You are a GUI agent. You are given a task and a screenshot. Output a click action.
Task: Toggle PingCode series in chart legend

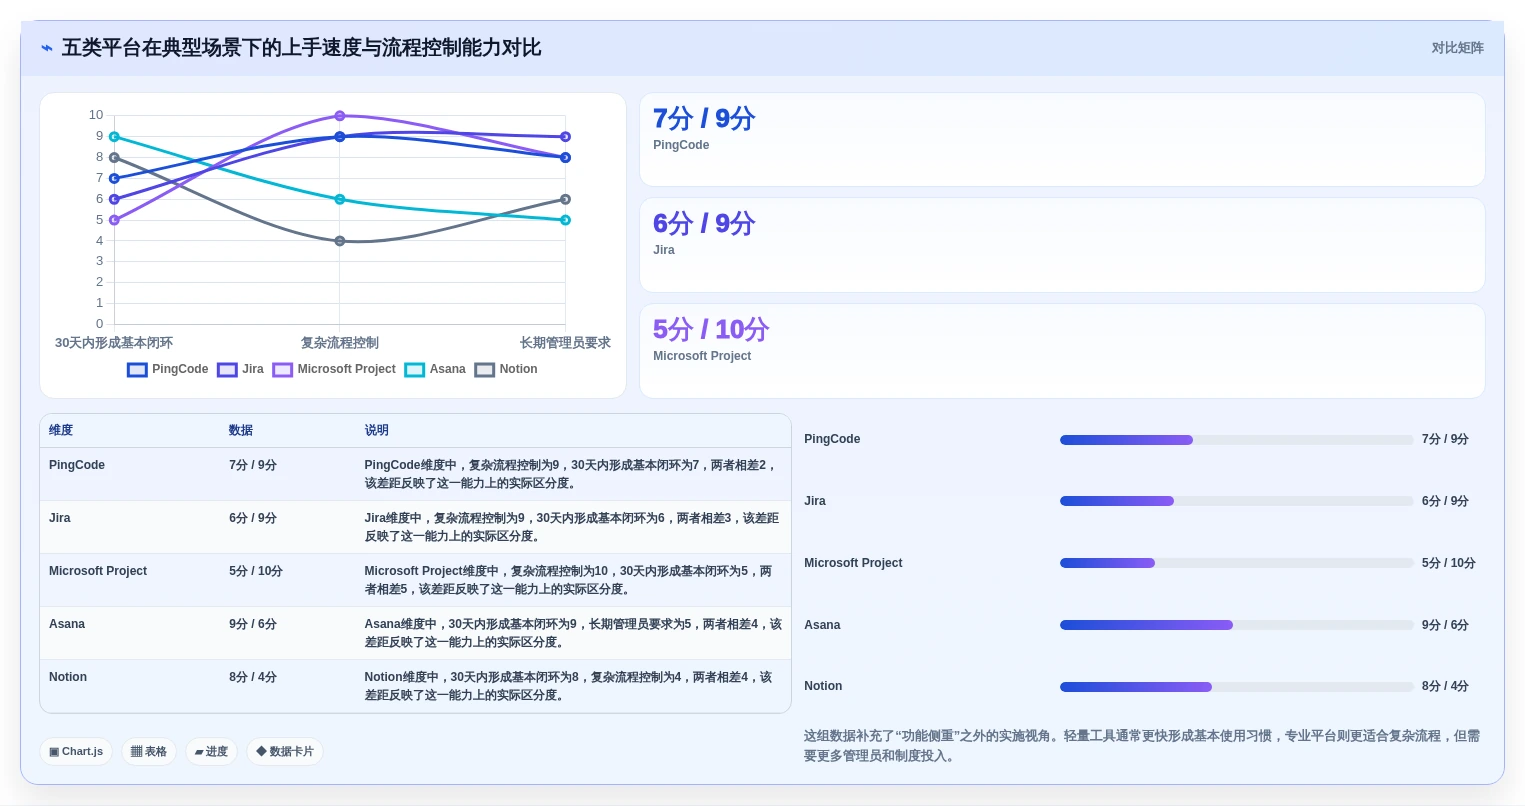[168, 369]
